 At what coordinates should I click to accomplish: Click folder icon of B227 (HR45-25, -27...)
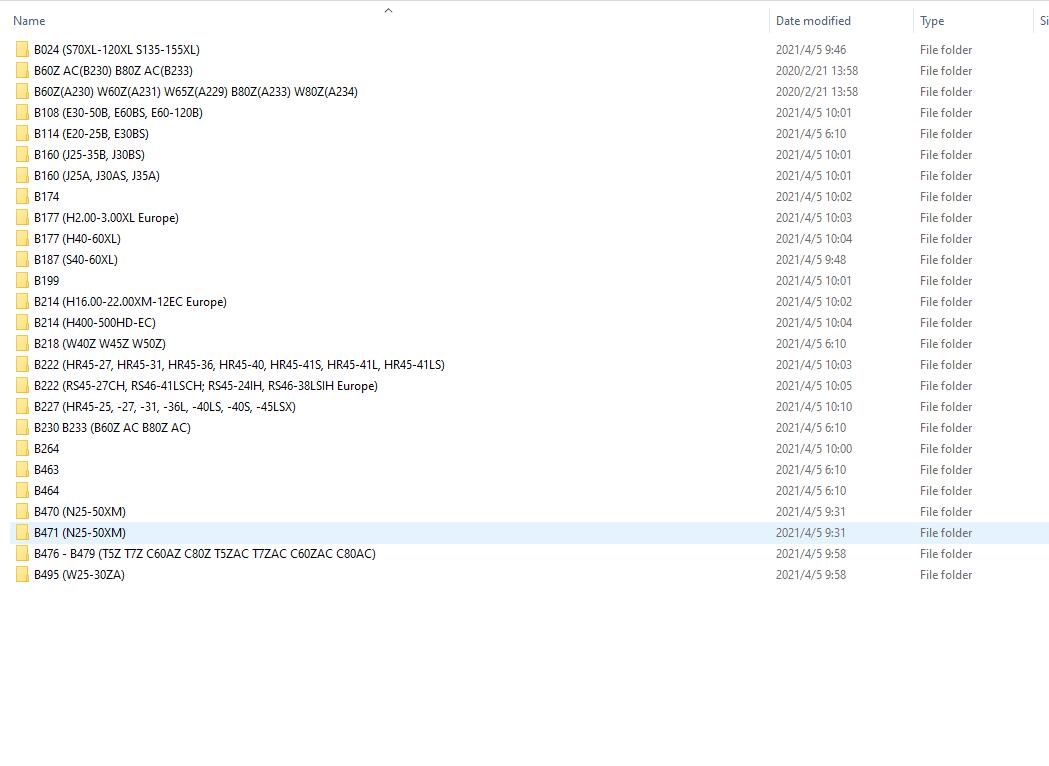pos(22,407)
